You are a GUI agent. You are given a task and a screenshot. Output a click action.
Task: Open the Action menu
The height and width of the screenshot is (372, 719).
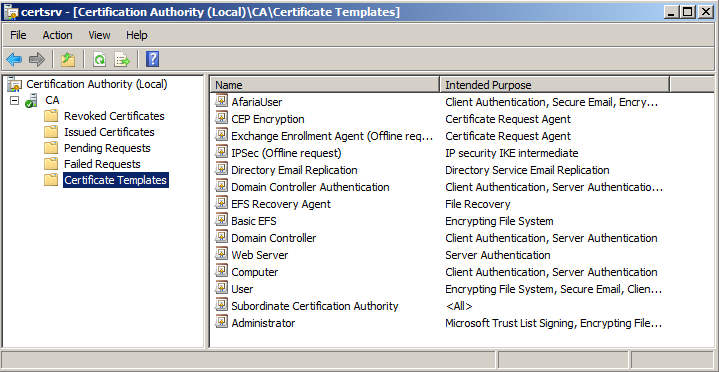click(x=57, y=35)
